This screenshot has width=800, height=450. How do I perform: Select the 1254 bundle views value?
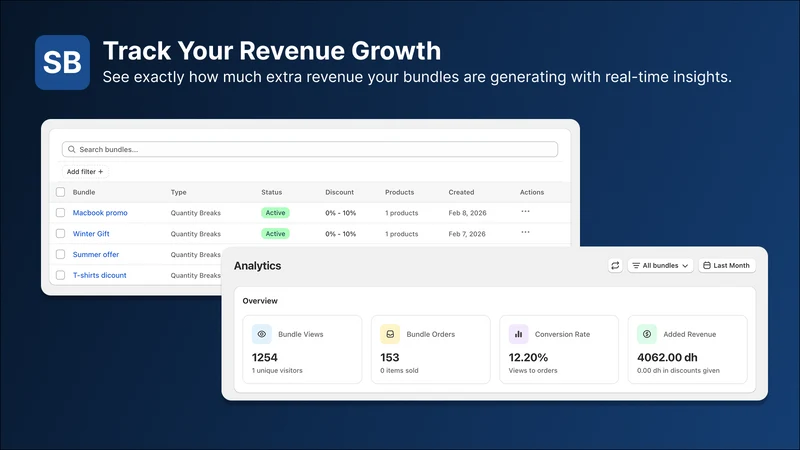(265, 357)
